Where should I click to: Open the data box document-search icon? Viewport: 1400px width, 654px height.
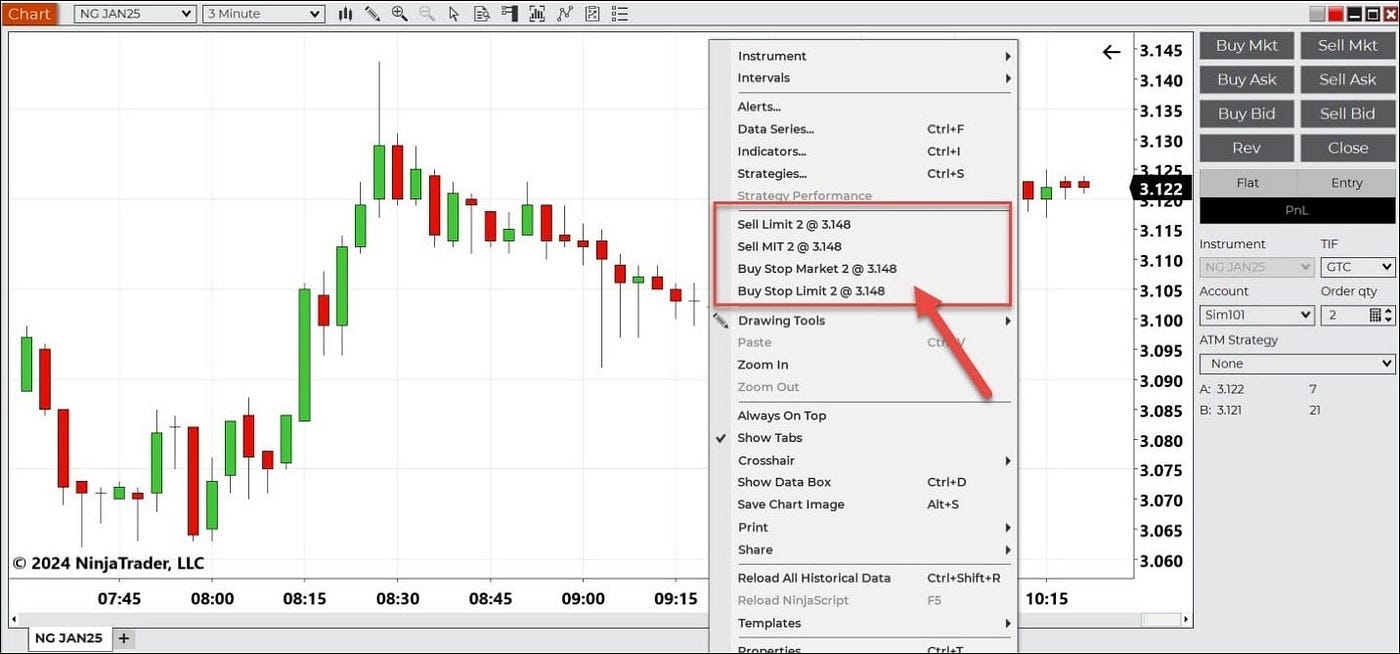pyautogui.click(x=481, y=14)
